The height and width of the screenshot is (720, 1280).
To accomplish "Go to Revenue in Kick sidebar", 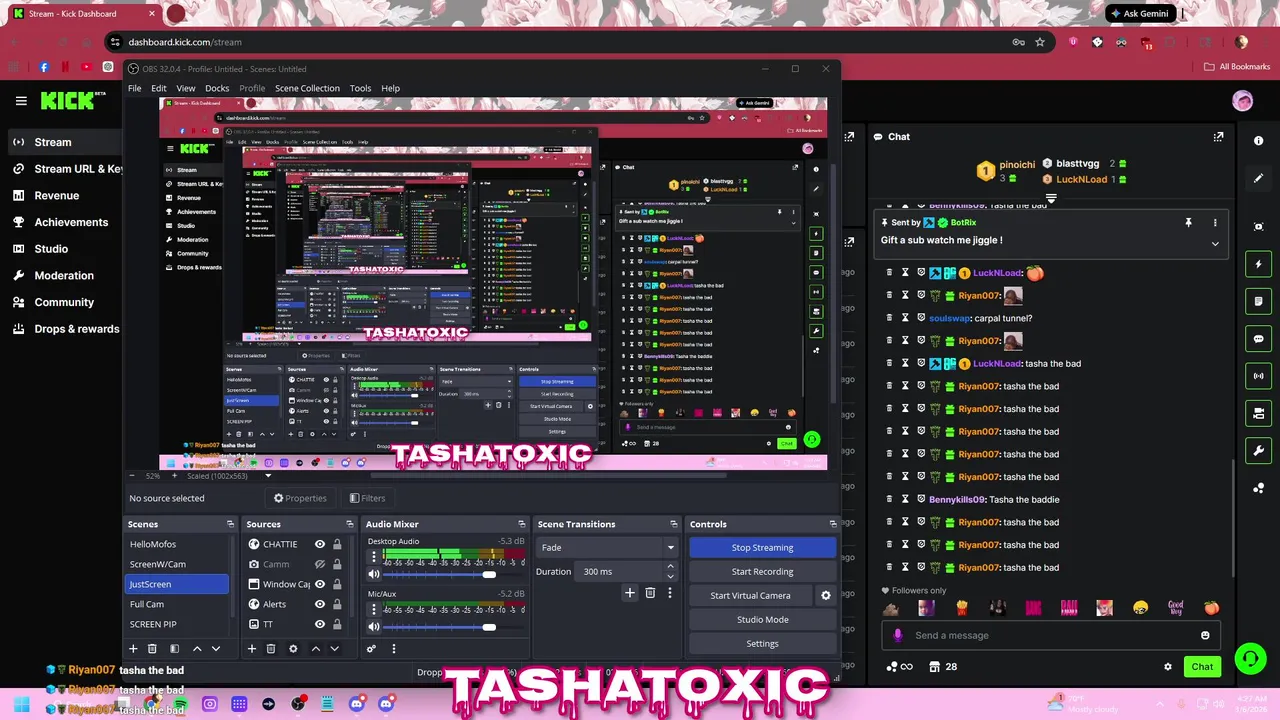I will pyautogui.click(x=57, y=195).
